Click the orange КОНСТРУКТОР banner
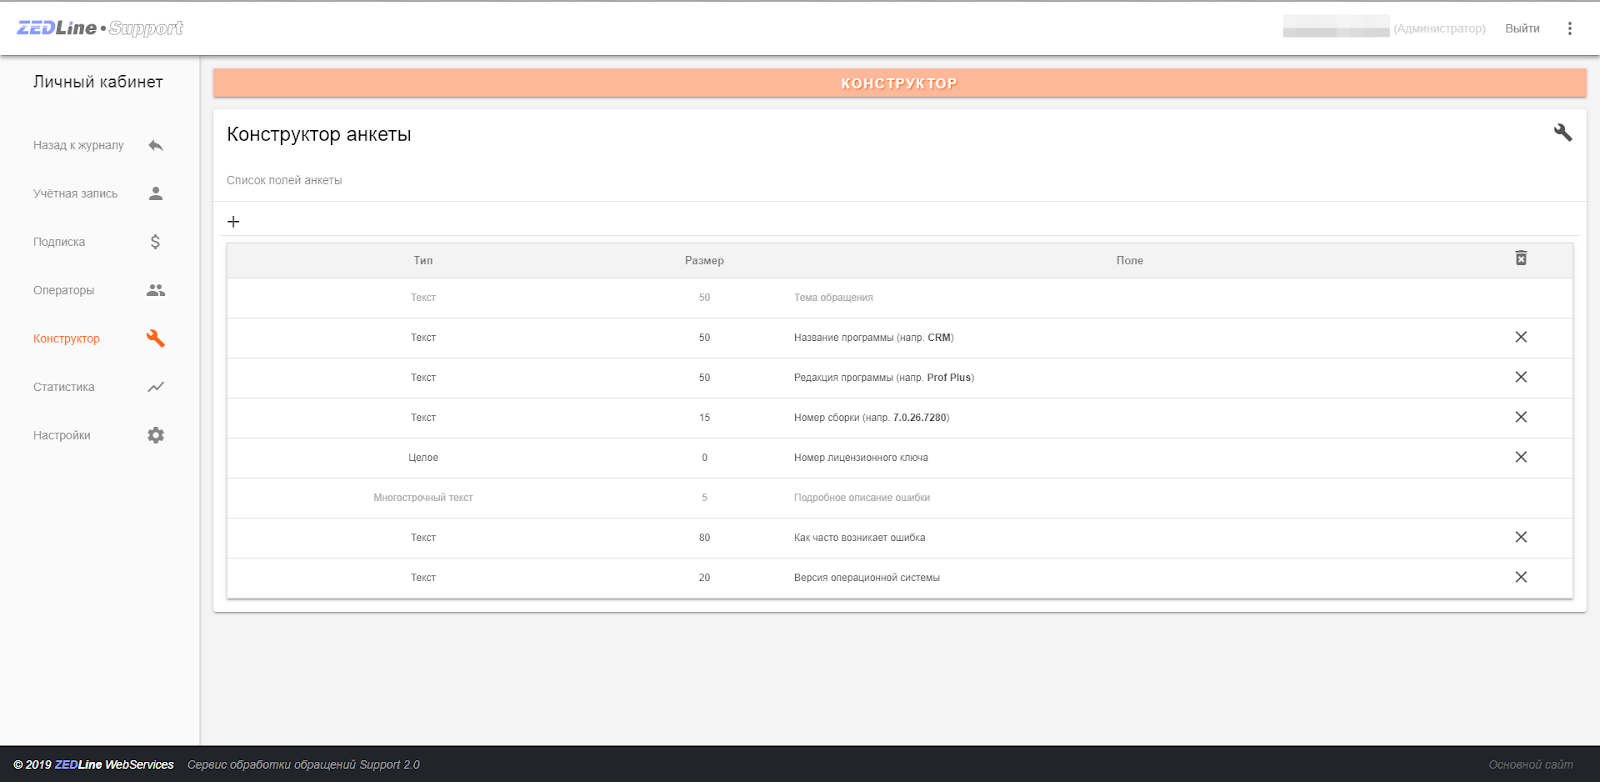The width and height of the screenshot is (1600, 782). [899, 83]
